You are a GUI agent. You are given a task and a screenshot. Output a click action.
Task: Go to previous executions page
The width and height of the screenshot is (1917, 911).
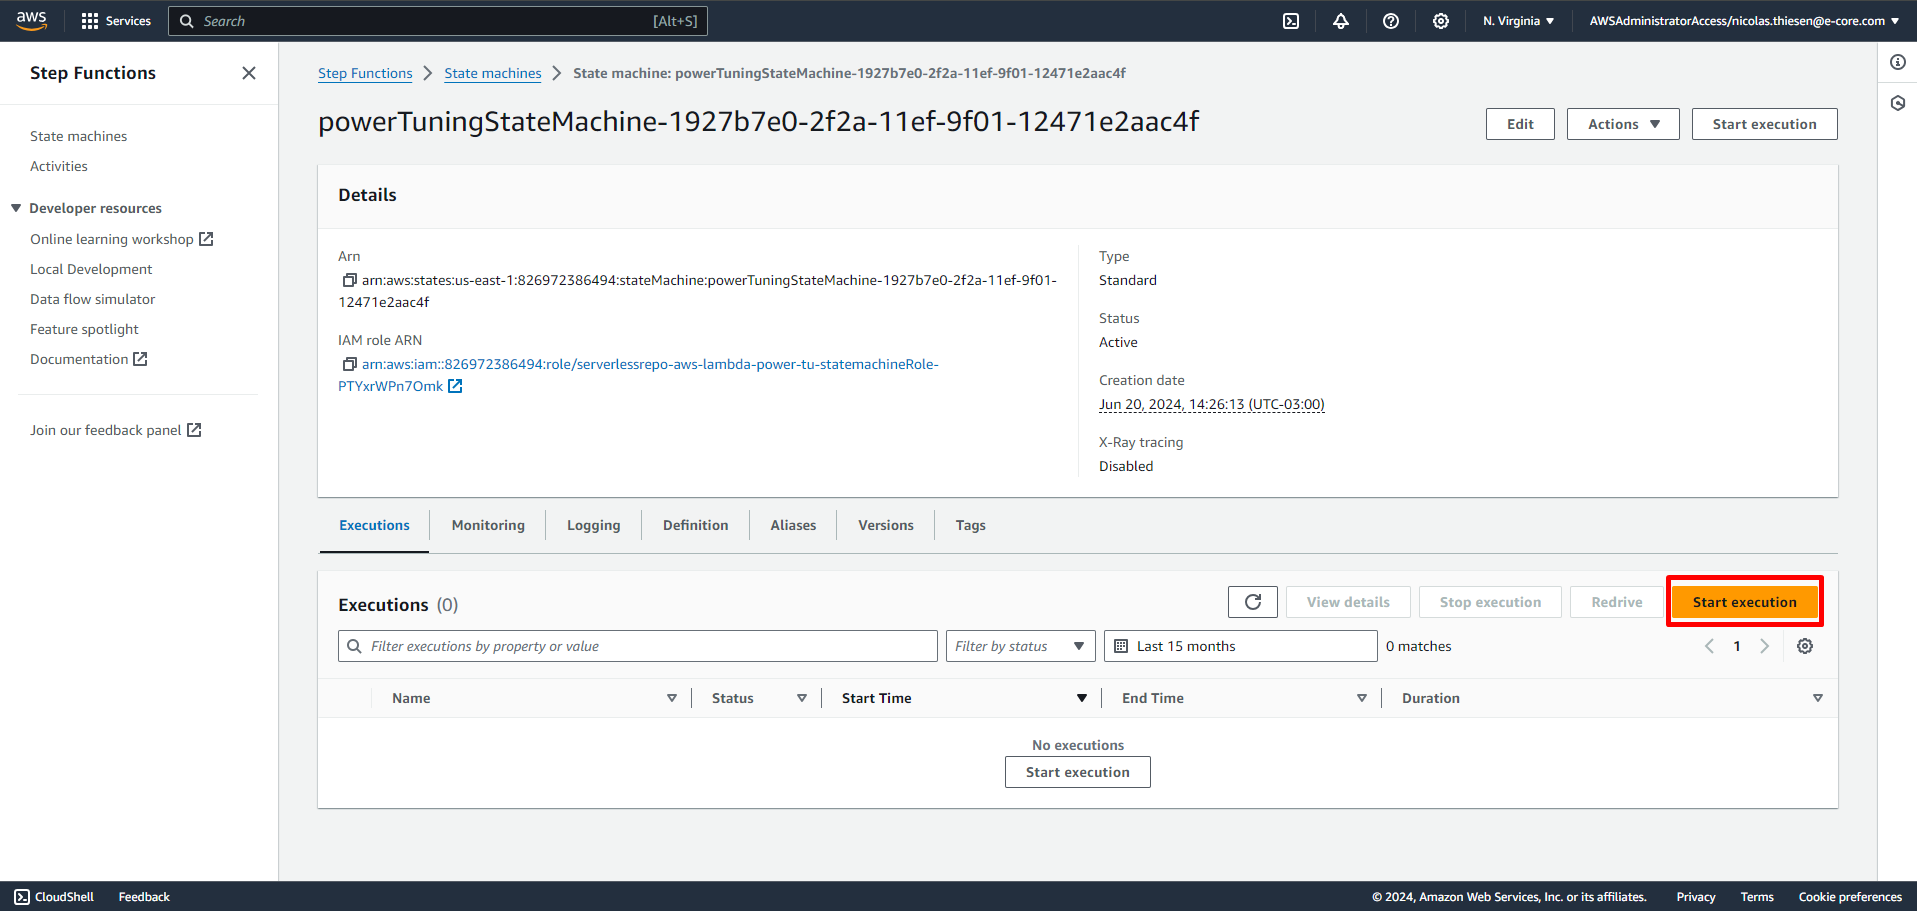[x=1709, y=646]
